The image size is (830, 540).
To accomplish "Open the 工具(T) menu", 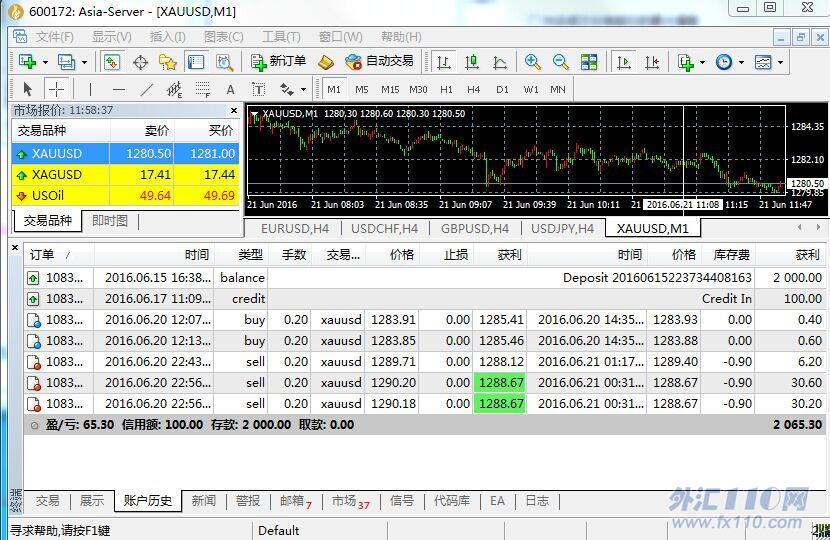I will coord(281,37).
